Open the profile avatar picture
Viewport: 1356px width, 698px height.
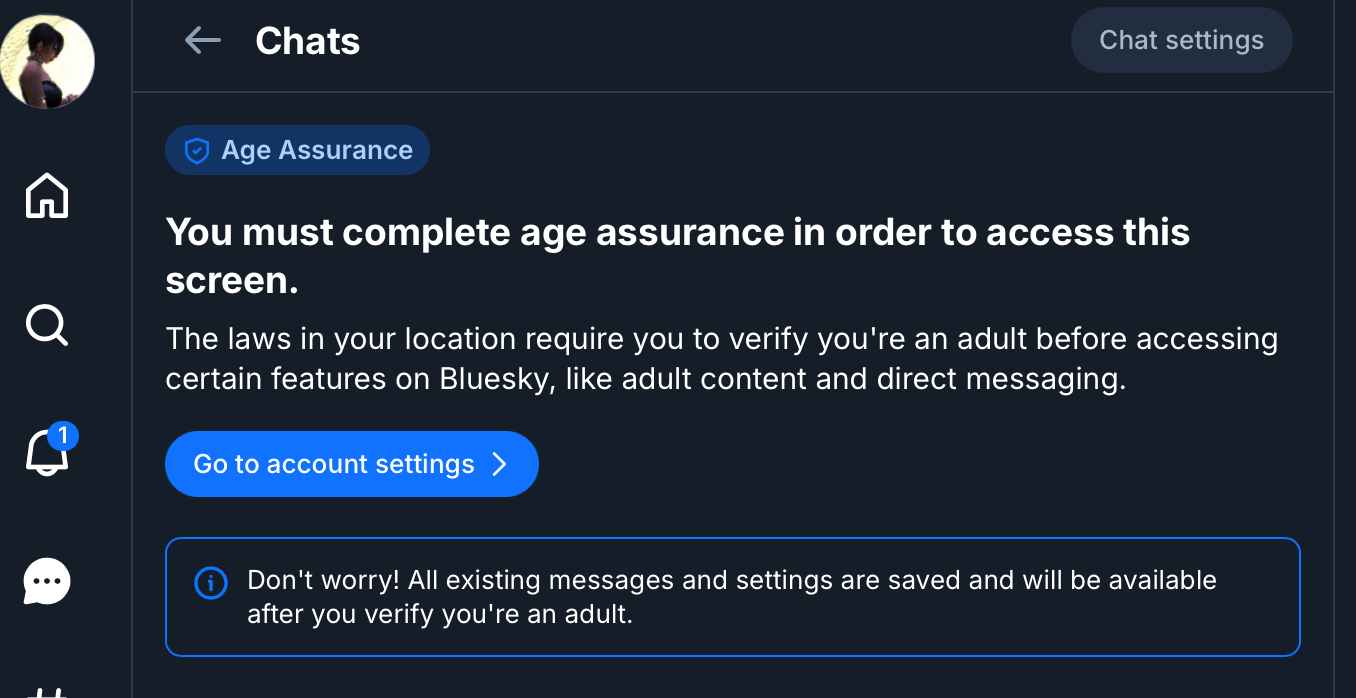[x=47, y=62]
